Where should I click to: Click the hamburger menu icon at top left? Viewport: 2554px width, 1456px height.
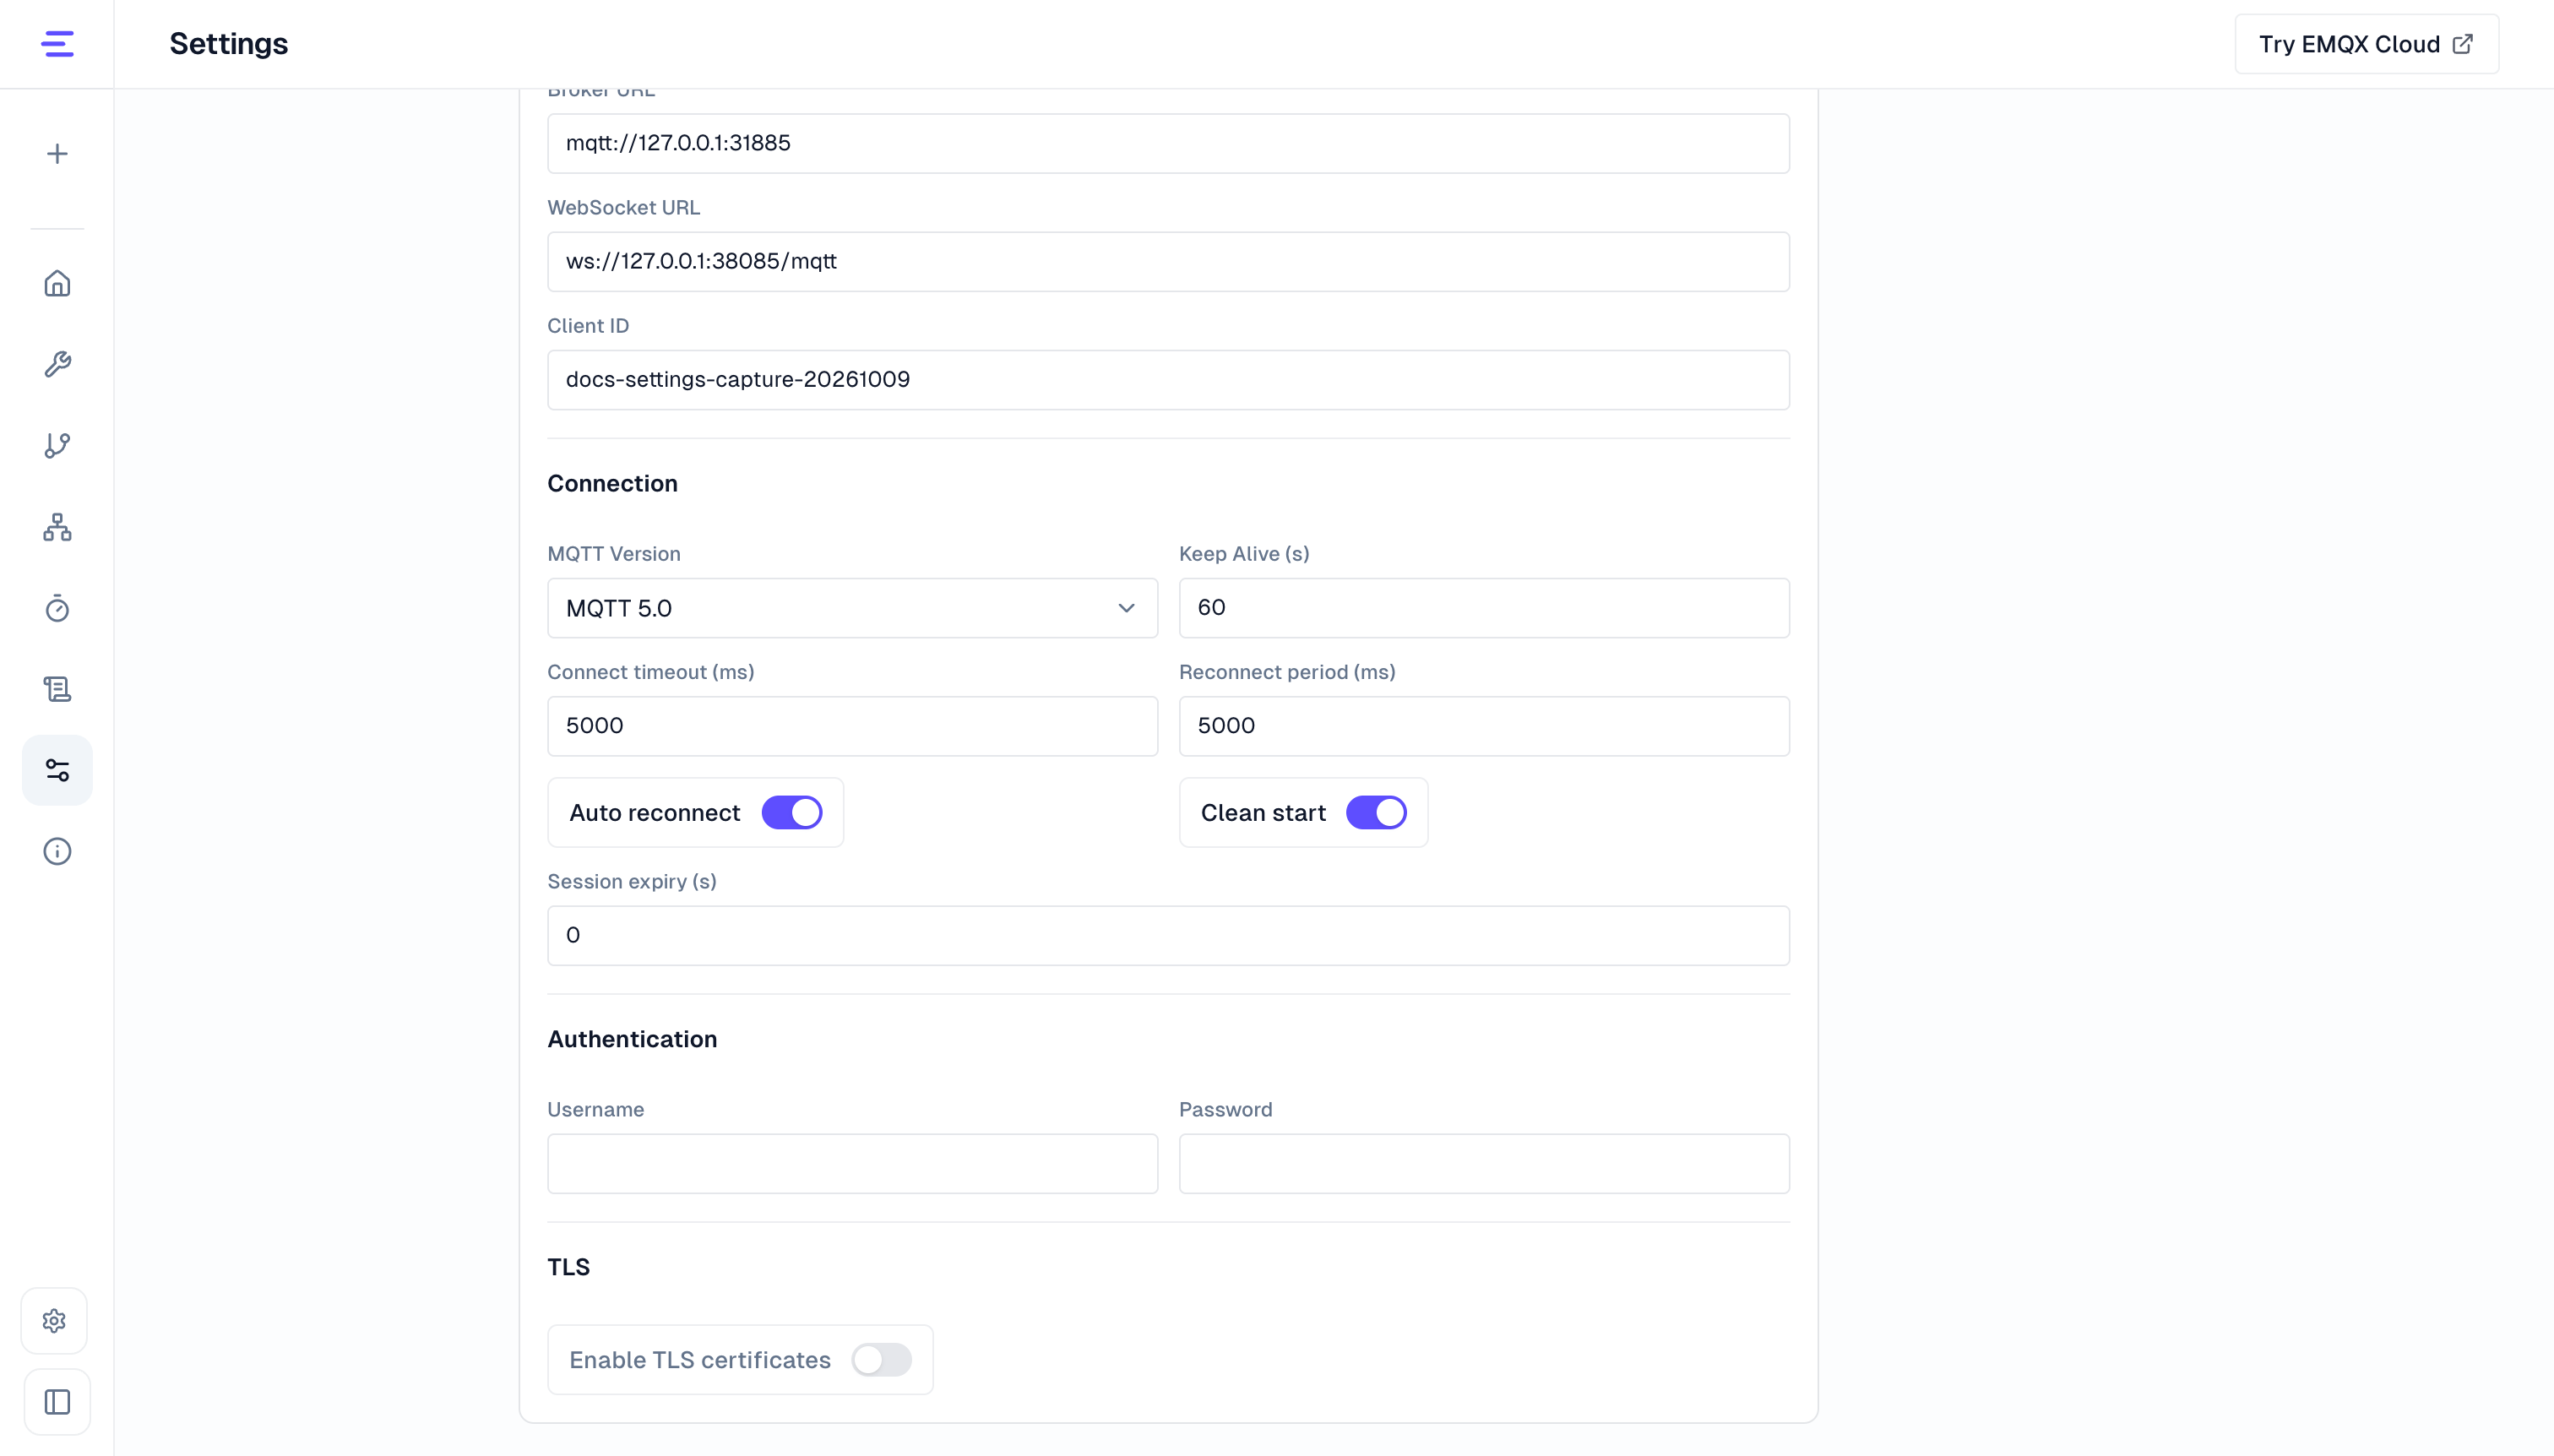[x=57, y=44]
